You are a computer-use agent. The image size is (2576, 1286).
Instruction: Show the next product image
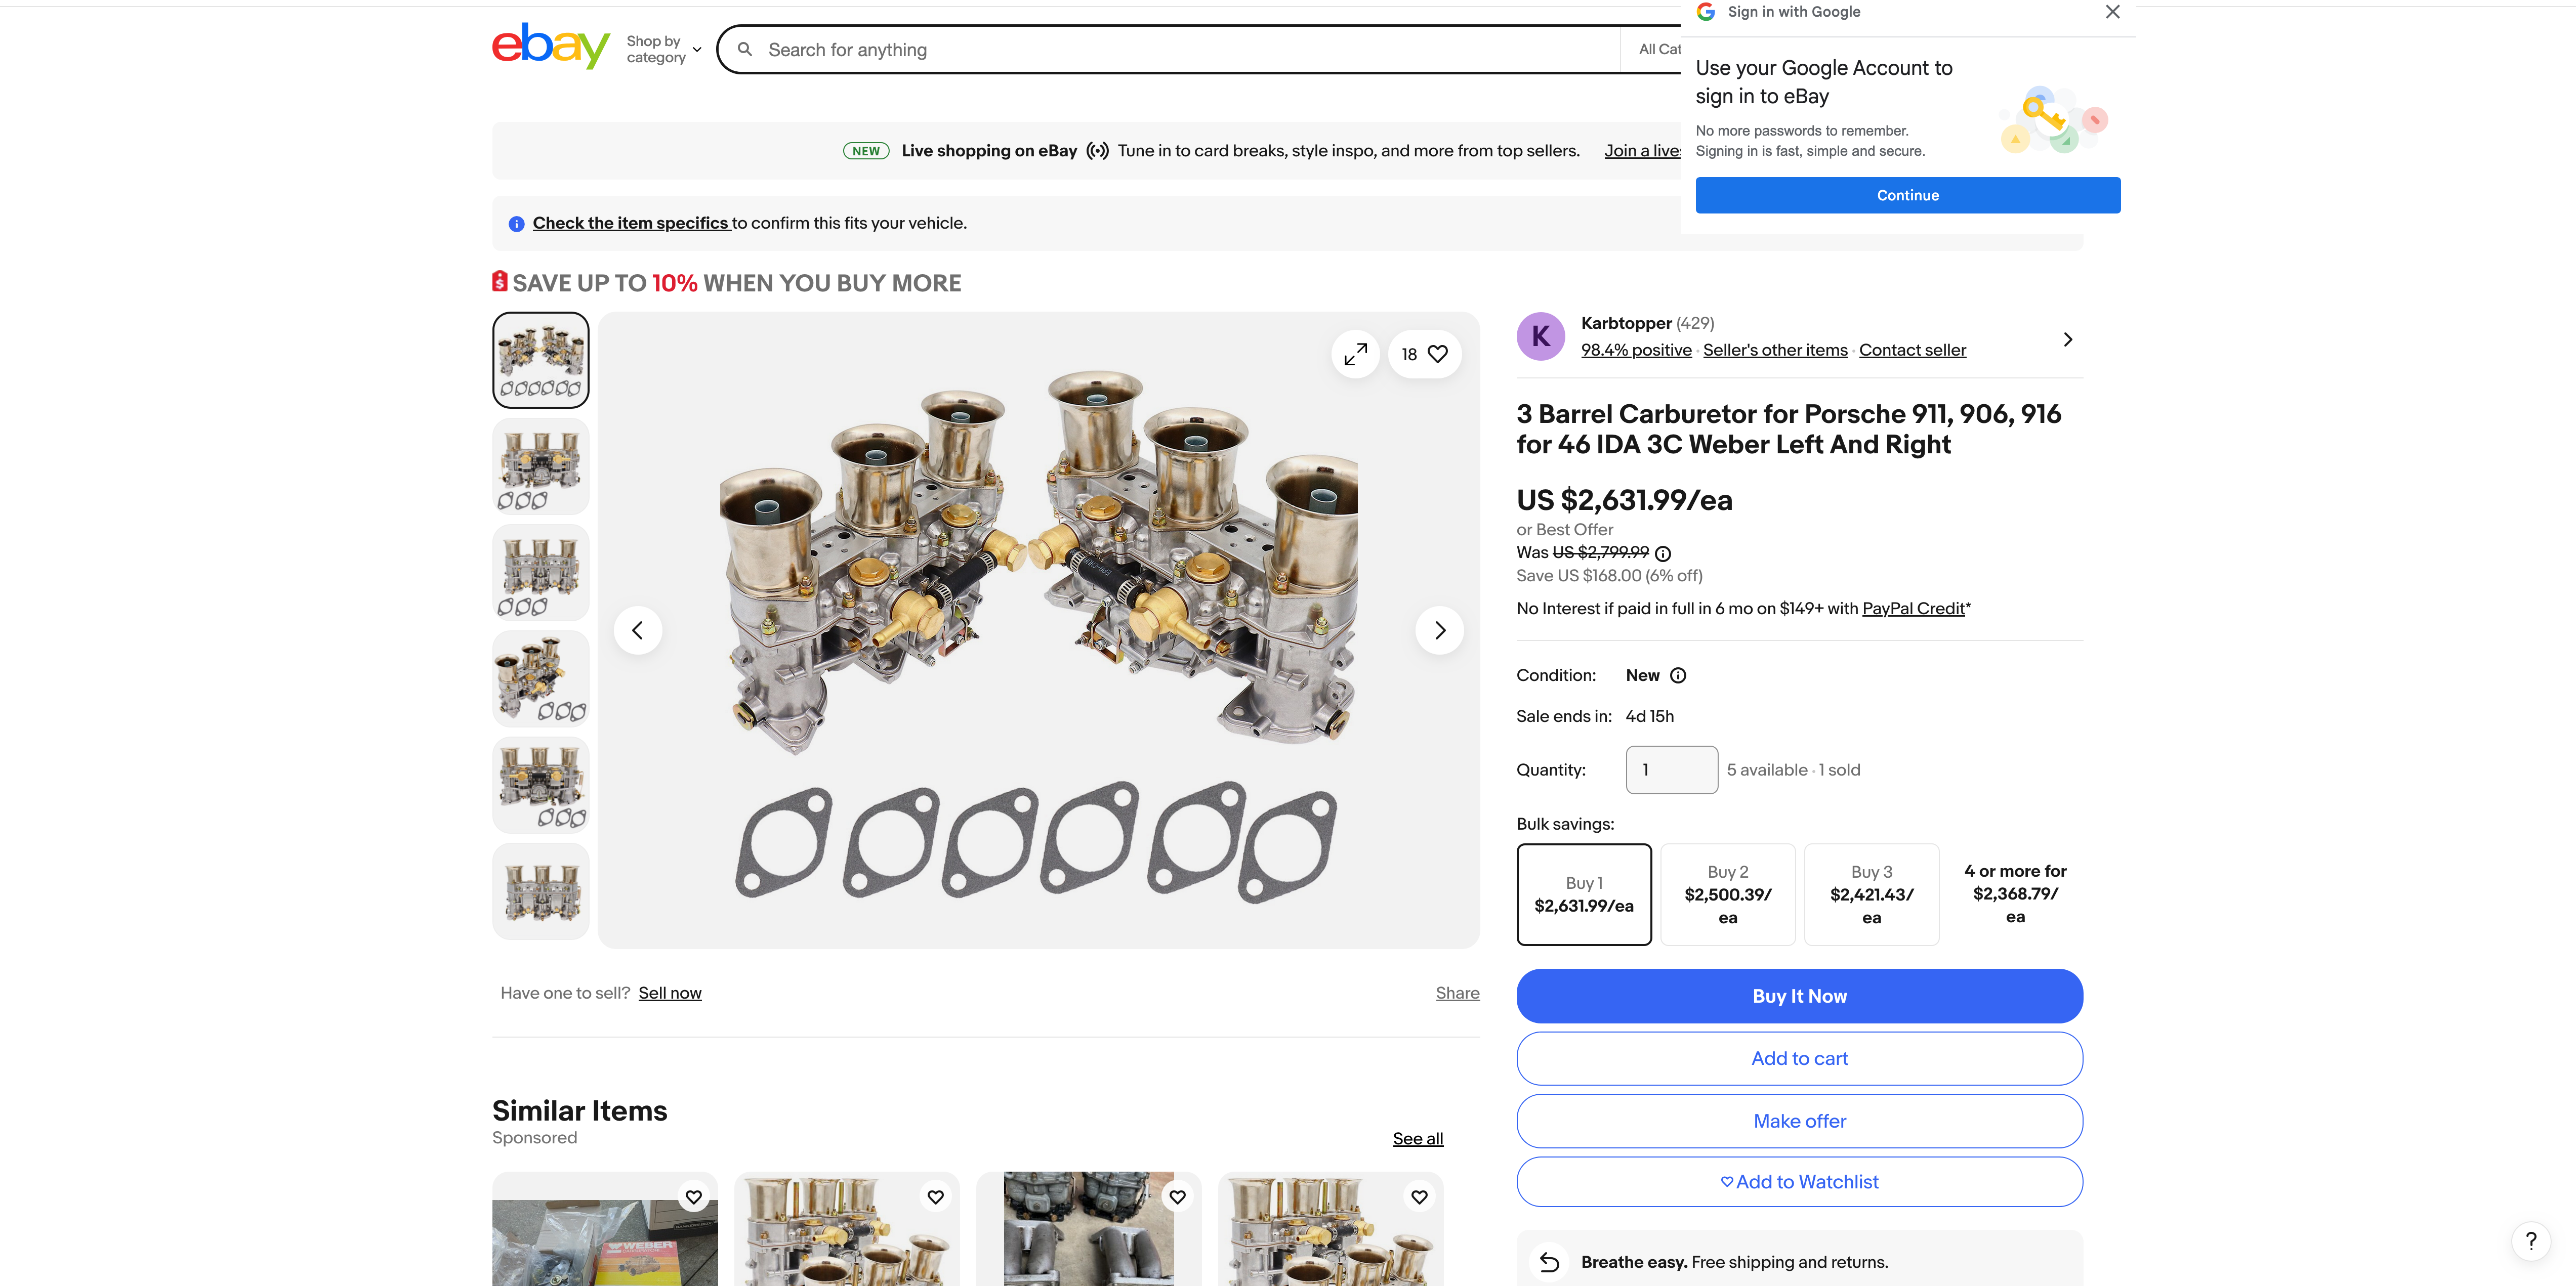[x=1439, y=630]
